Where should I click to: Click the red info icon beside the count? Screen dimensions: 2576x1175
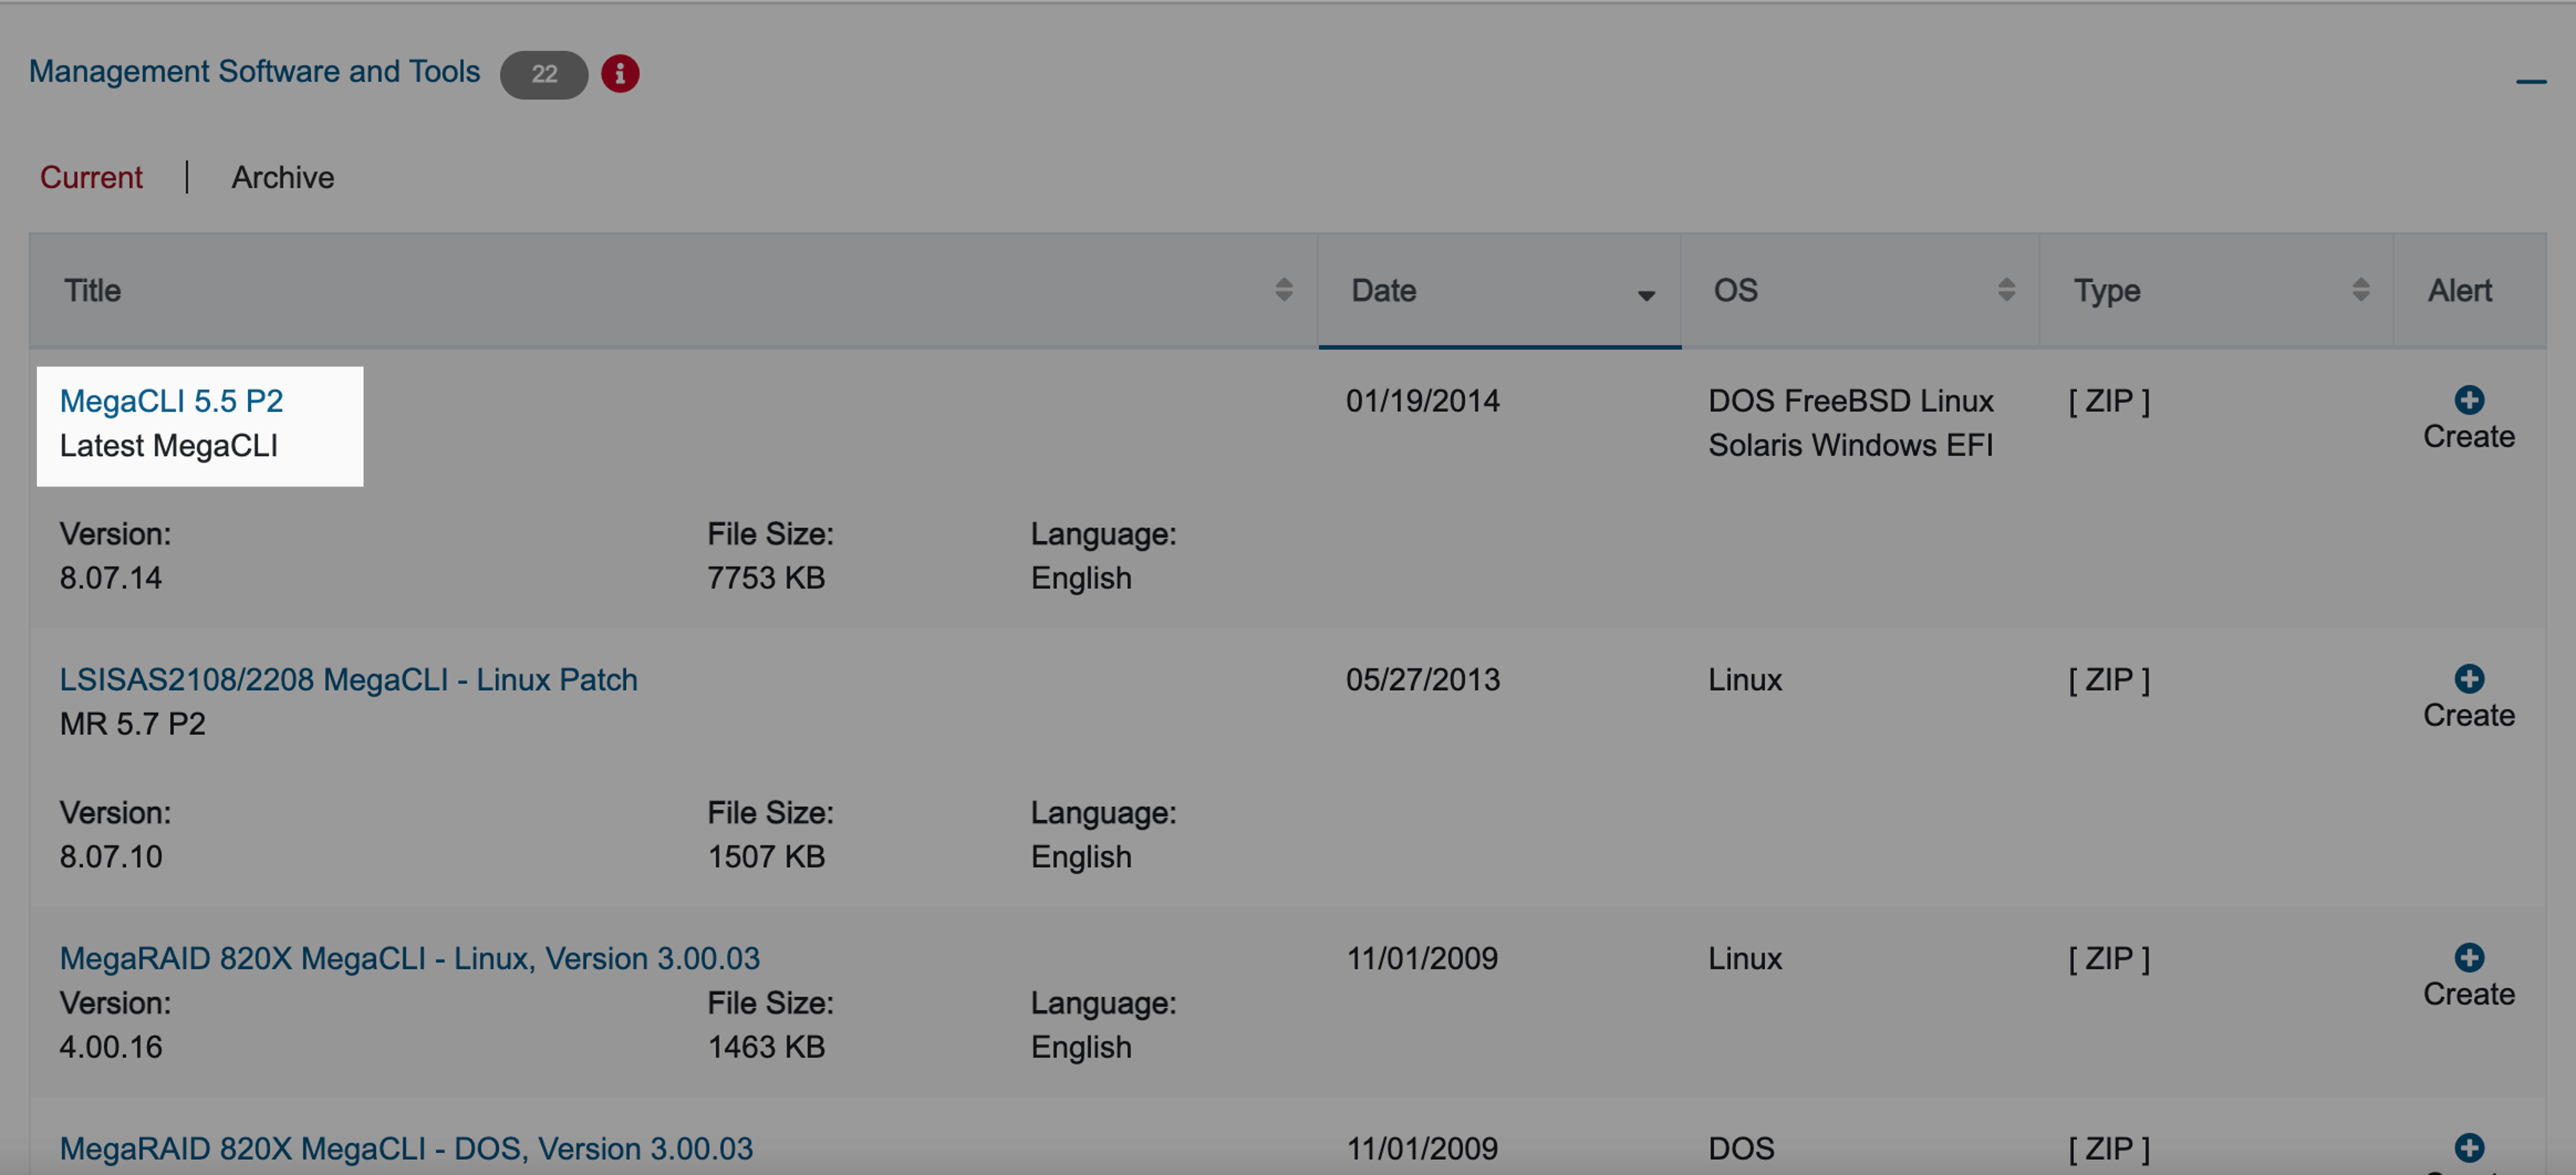click(x=620, y=74)
